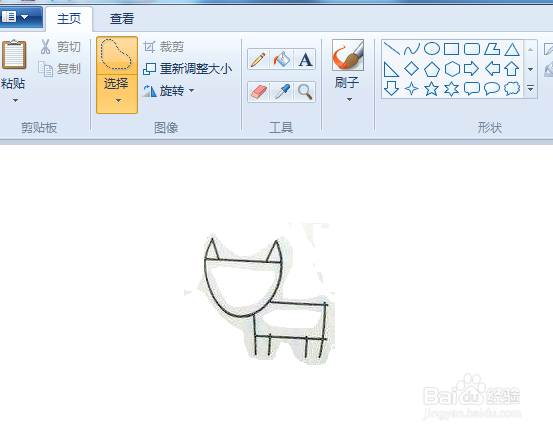
Task: Click the 粘贴 clipboard icon
Action: click(x=14, y=55)
